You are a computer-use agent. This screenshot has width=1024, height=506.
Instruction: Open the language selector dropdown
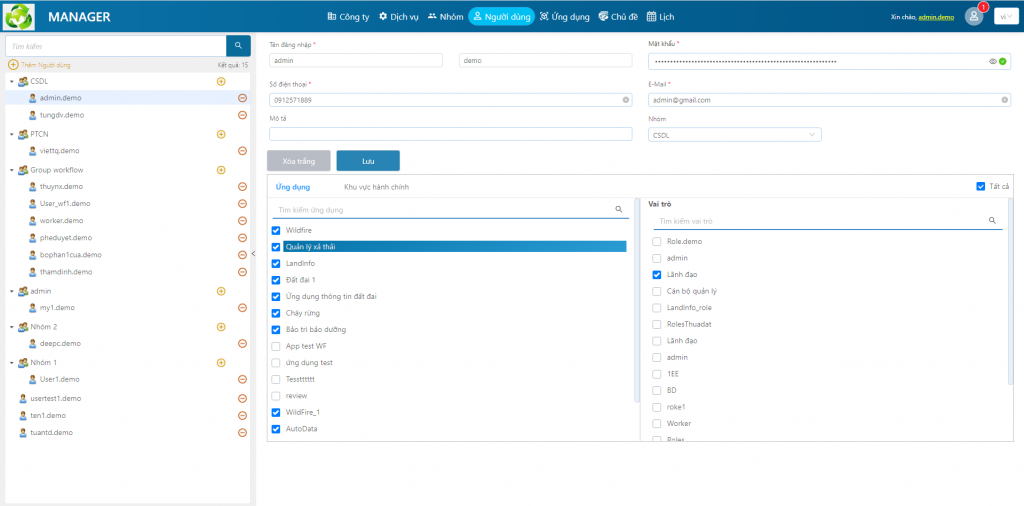1004,16
